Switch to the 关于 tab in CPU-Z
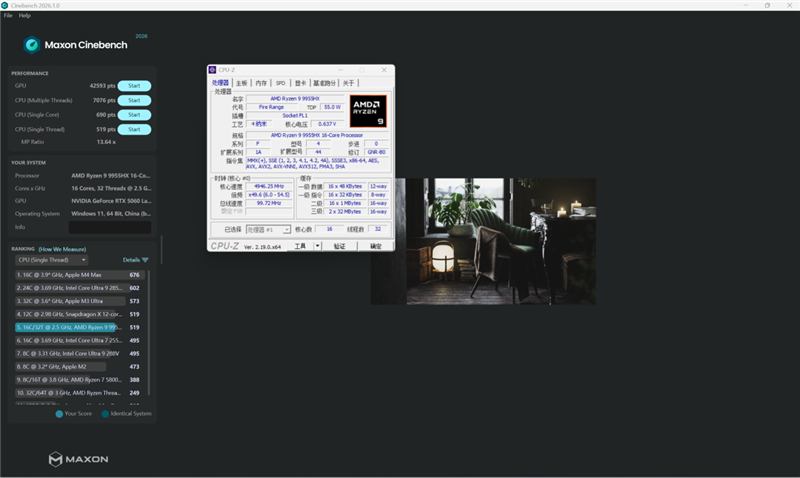This screenshot has width=800, height=478. click(348, 83)
